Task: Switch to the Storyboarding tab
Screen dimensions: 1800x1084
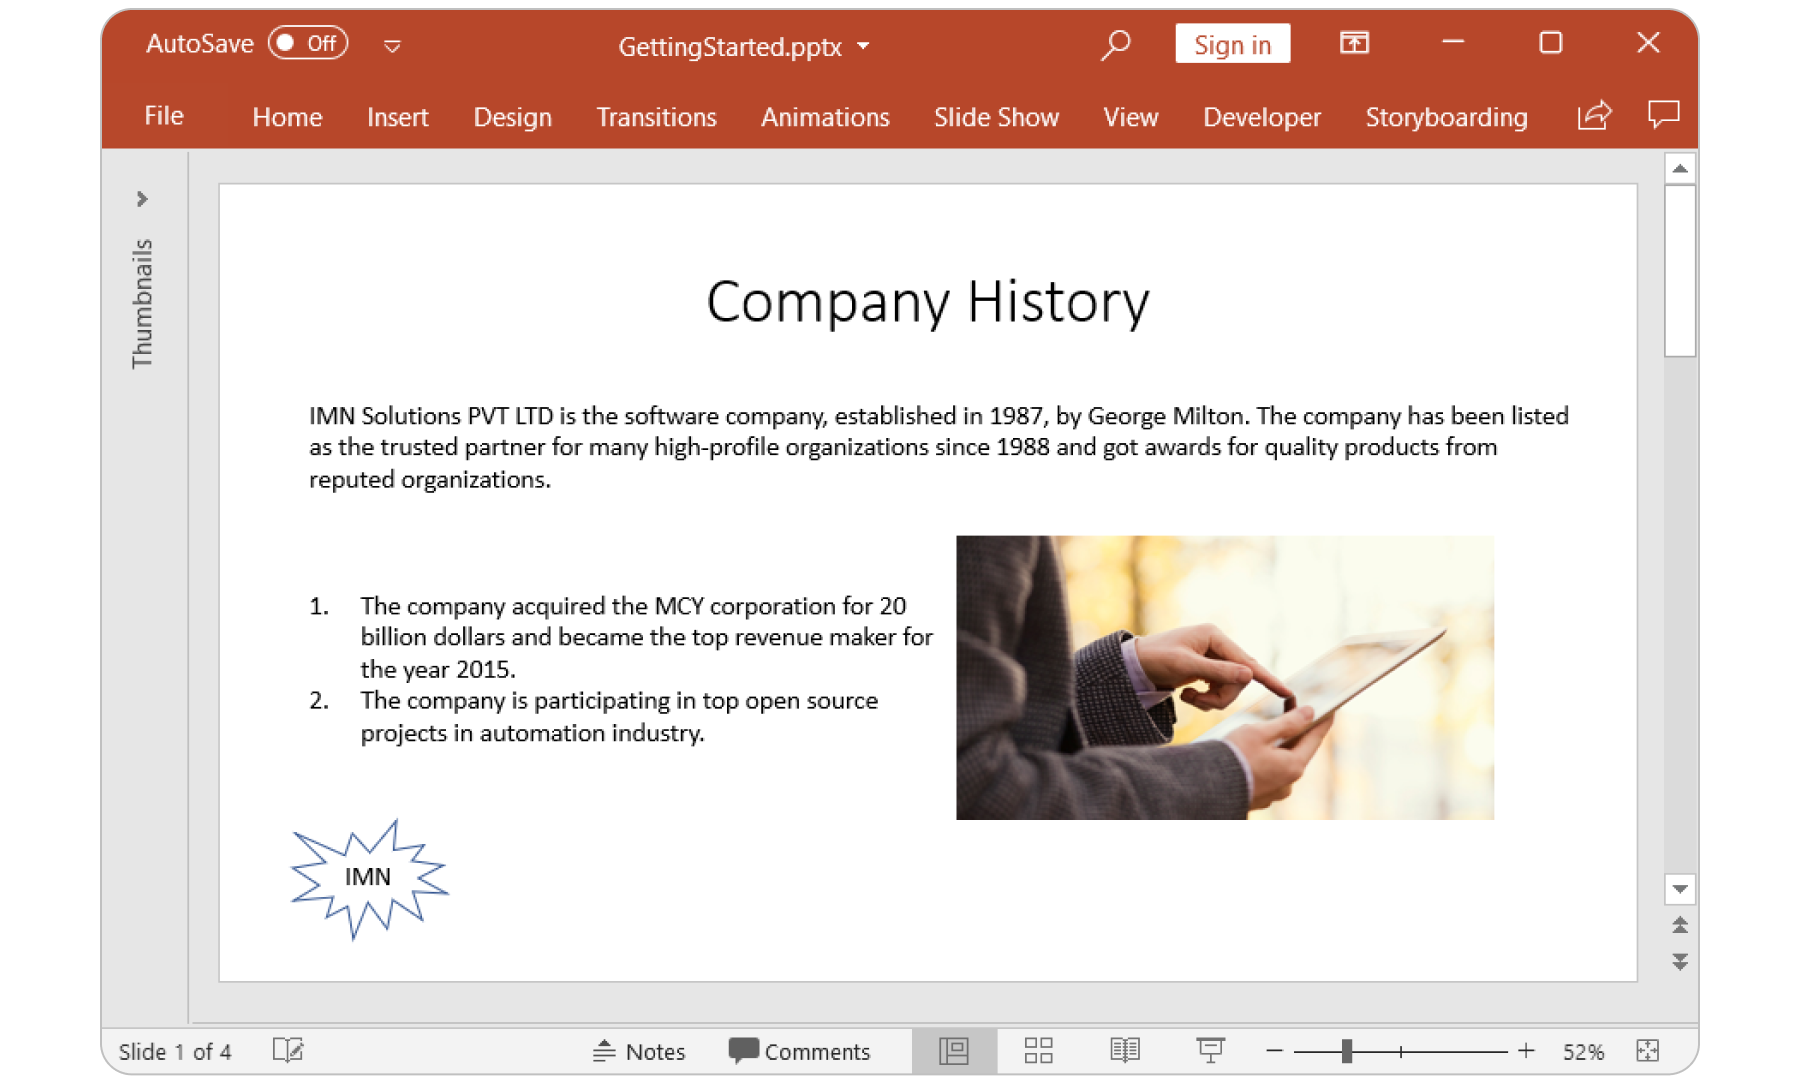Action: (1446, 117)
